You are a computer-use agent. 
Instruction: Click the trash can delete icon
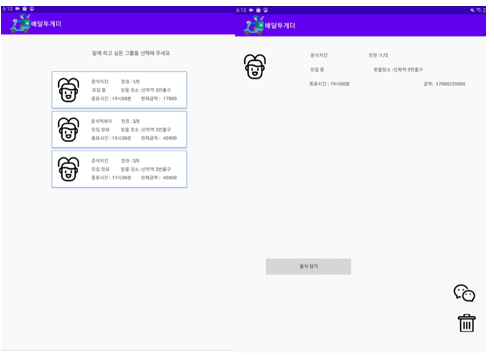[x=467, y=323]
